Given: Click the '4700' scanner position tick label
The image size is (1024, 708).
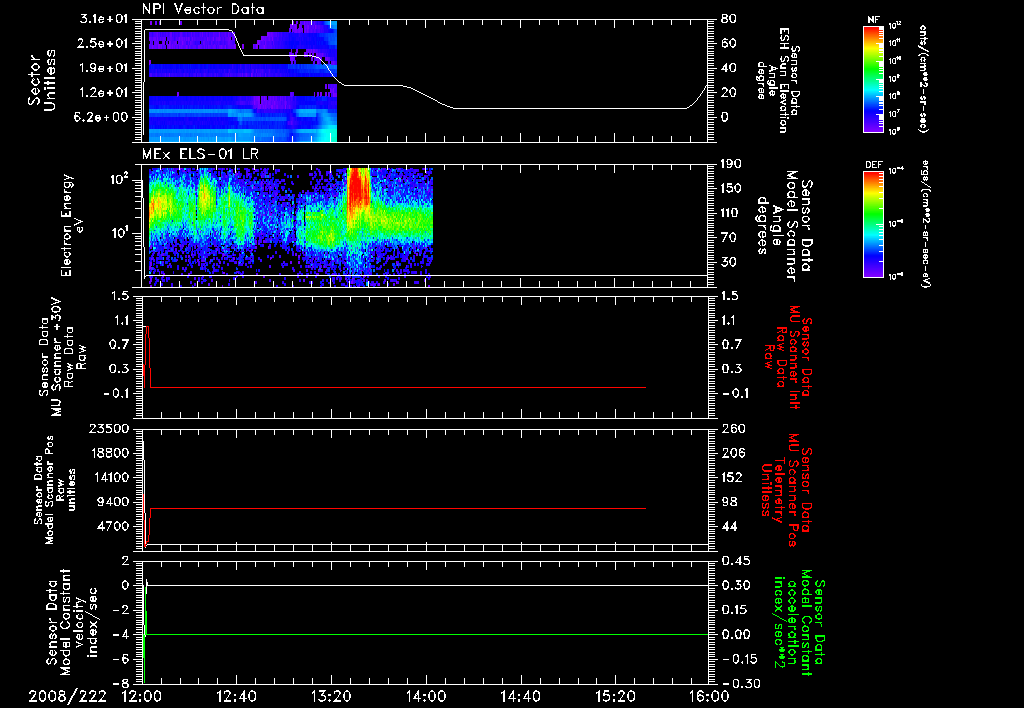Looking at the screenshot, I should [112, 526].
